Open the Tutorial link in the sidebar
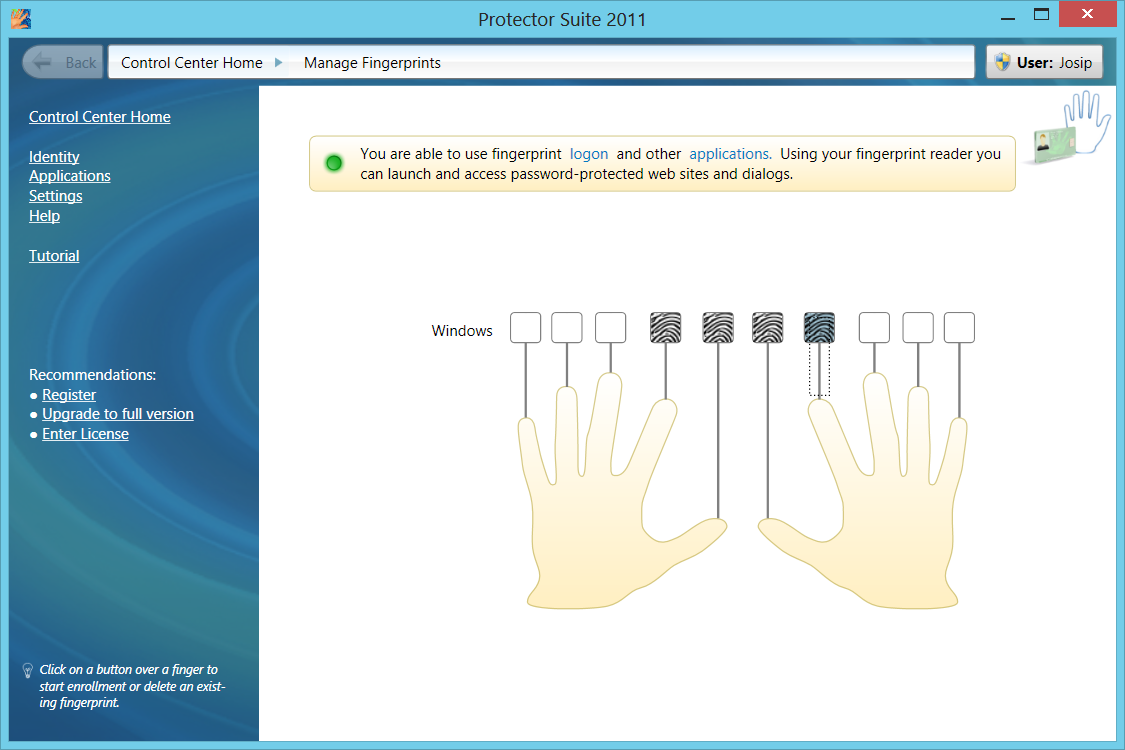Screen dimensions: 1125x750 click(54, 256)
